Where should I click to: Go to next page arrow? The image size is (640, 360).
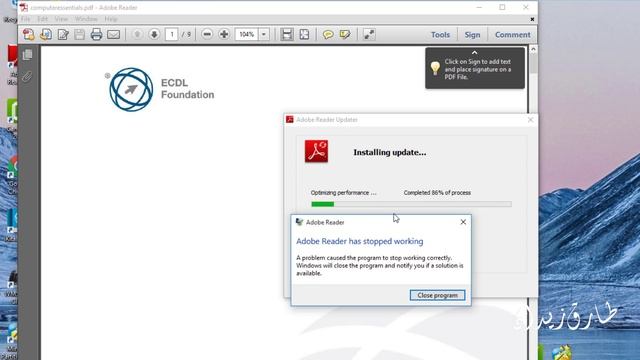pyautogui.click(x=154, y=35)
